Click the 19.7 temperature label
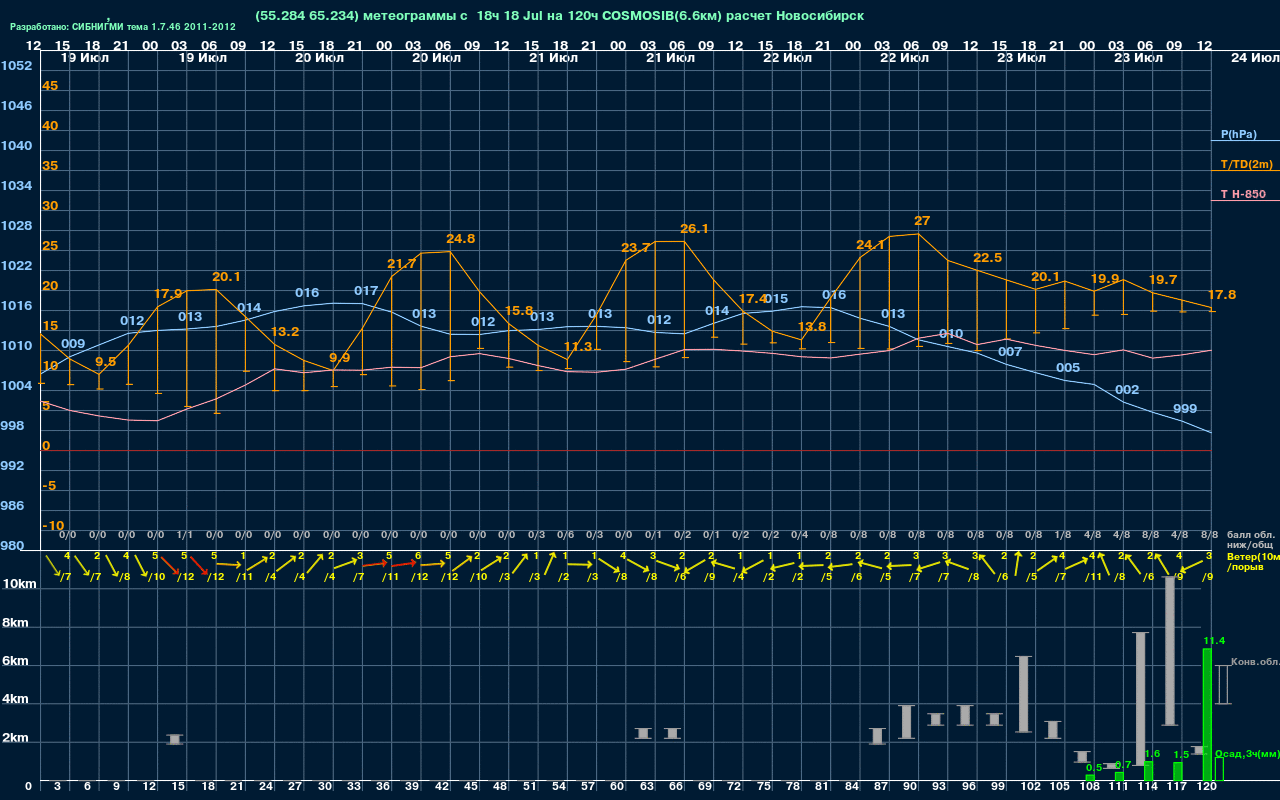 [x=1163, y=280]
